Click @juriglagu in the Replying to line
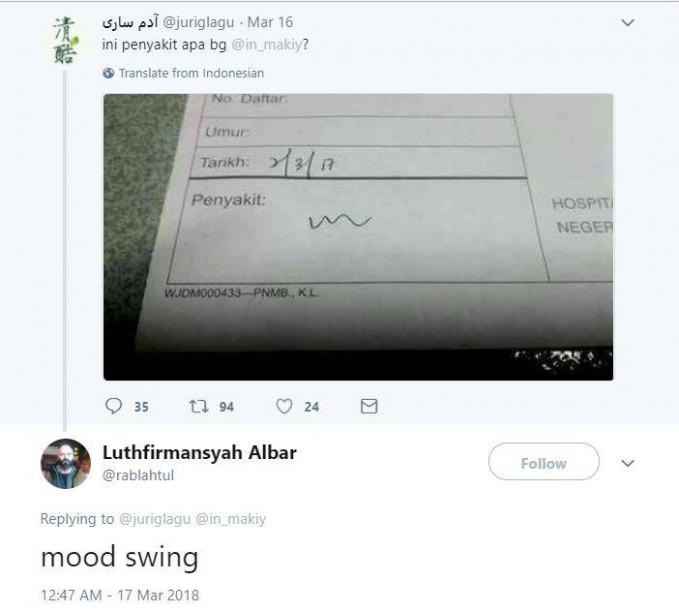679x612 pixels. coord(155,519)
